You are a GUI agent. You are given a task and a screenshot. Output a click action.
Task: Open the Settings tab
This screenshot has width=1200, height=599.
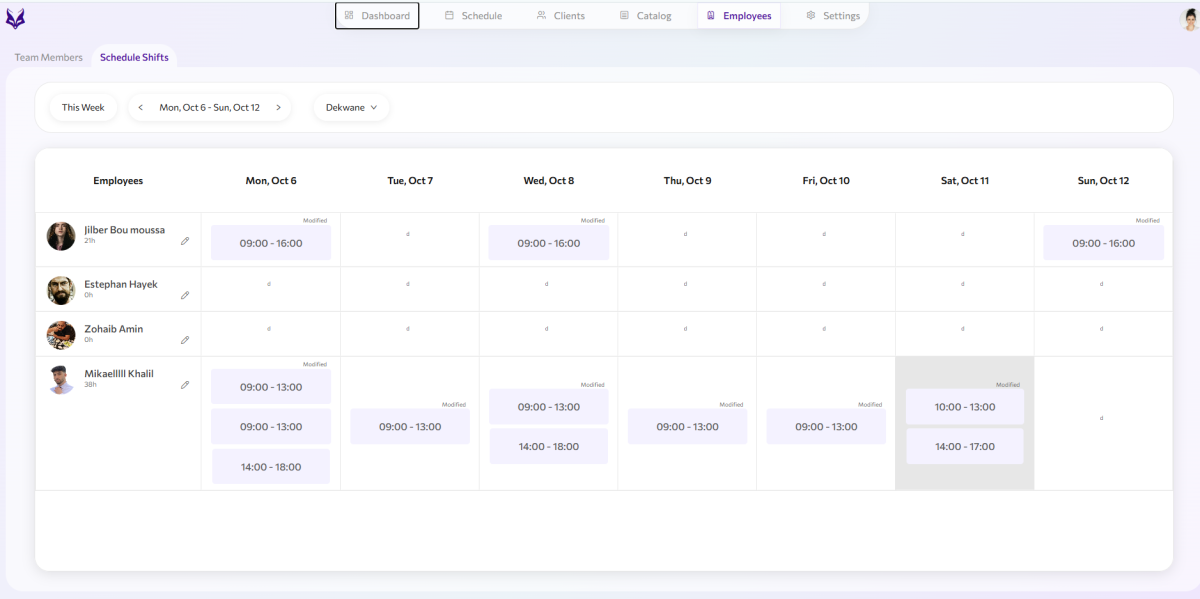(832, 16)
